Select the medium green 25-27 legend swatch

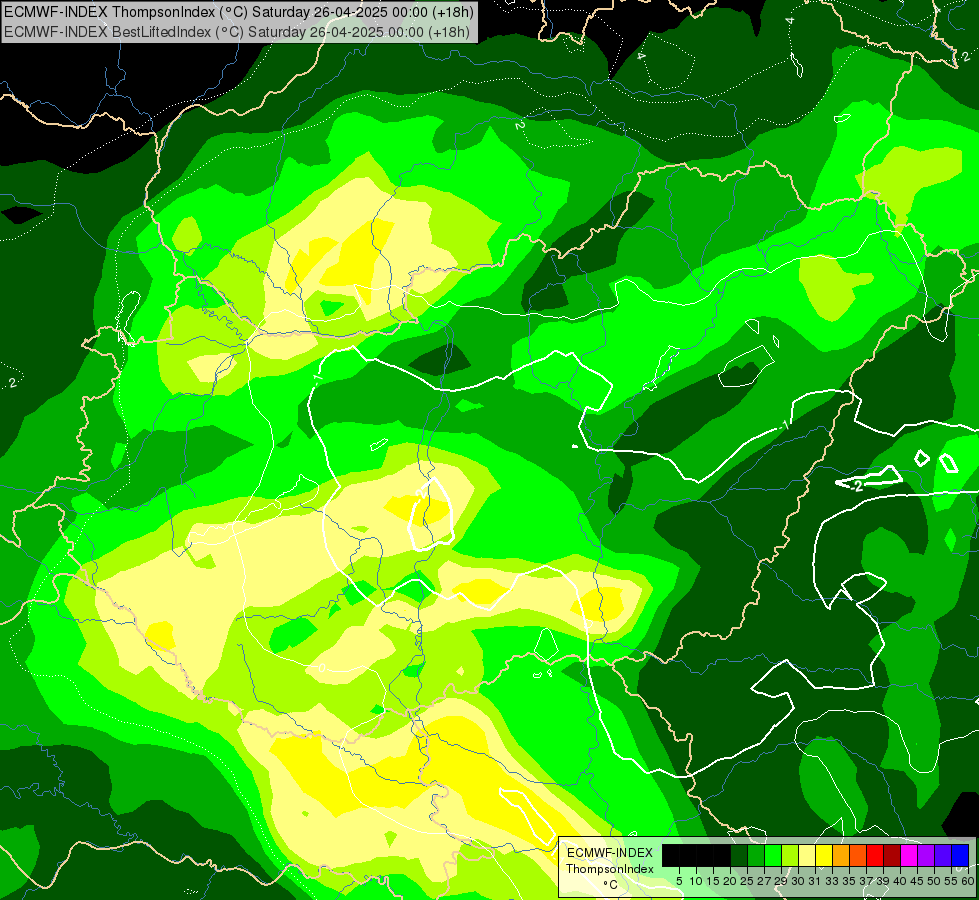click(x=756, y=856)
